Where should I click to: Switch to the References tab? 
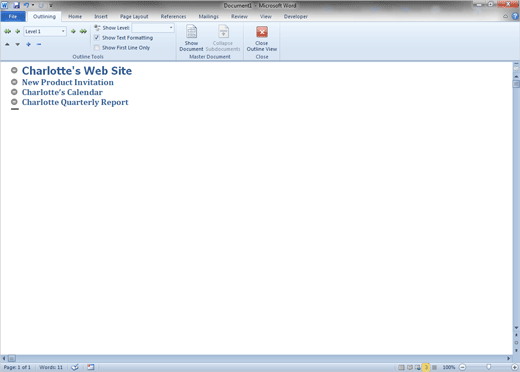[x=173, y=16]
